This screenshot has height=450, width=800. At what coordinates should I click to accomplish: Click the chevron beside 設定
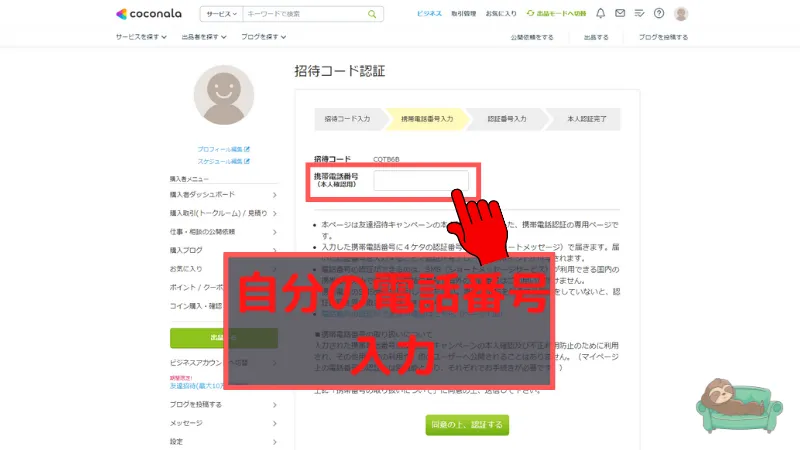point(274,442)
